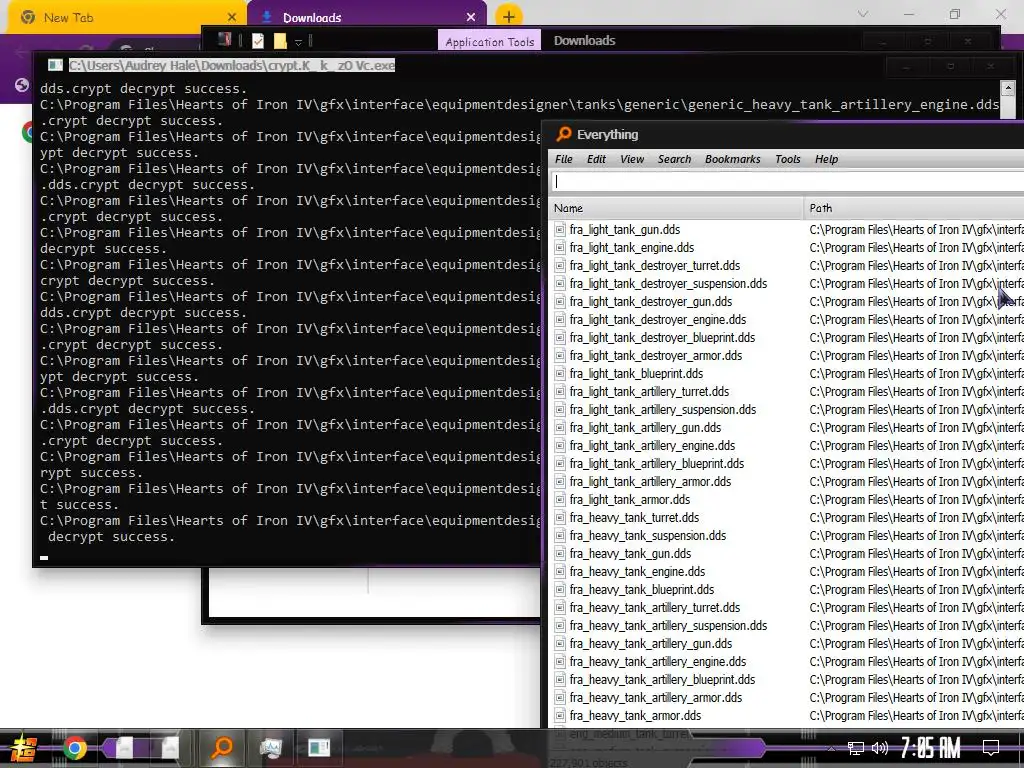This screenshot has width=1024, height=768.
Task: Select fra_light_tank_artillery_suspension.dds file
Action: pos(663,410)
